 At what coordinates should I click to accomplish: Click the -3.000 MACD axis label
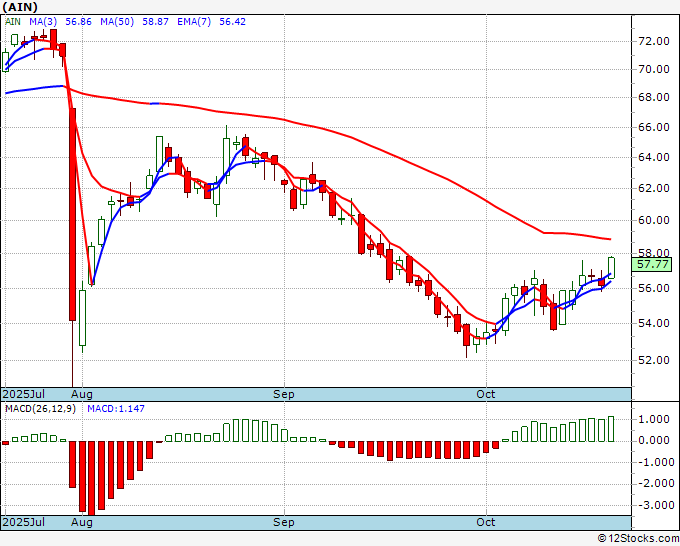click(x=656, y=505)
